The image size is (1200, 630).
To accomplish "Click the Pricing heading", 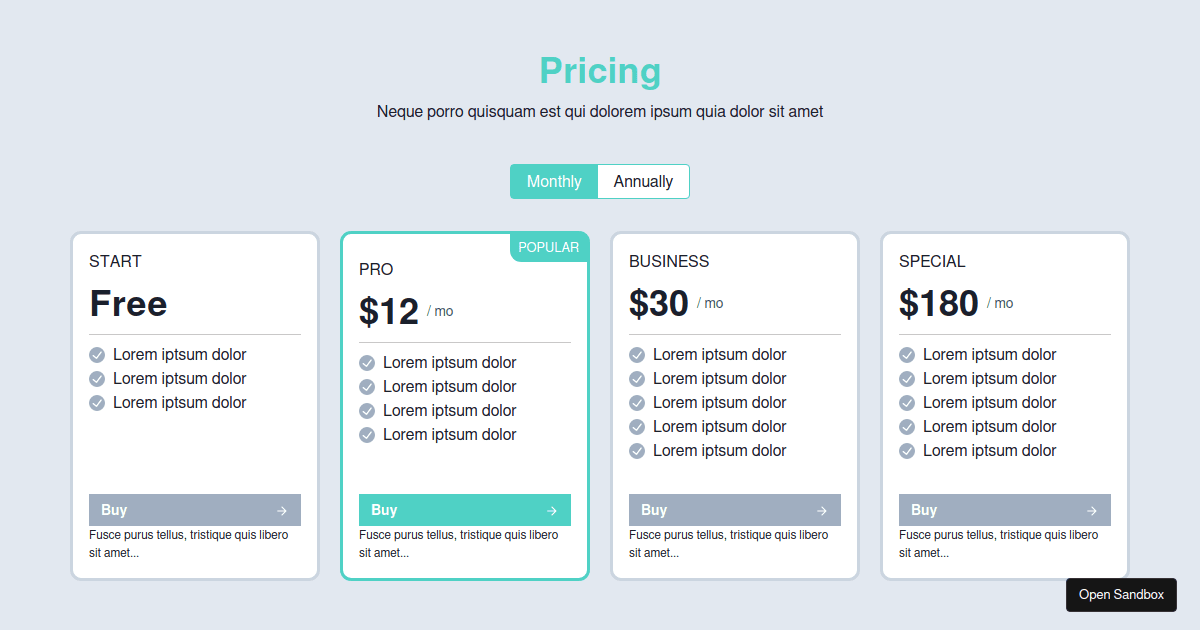I will [x=599, y=71].
